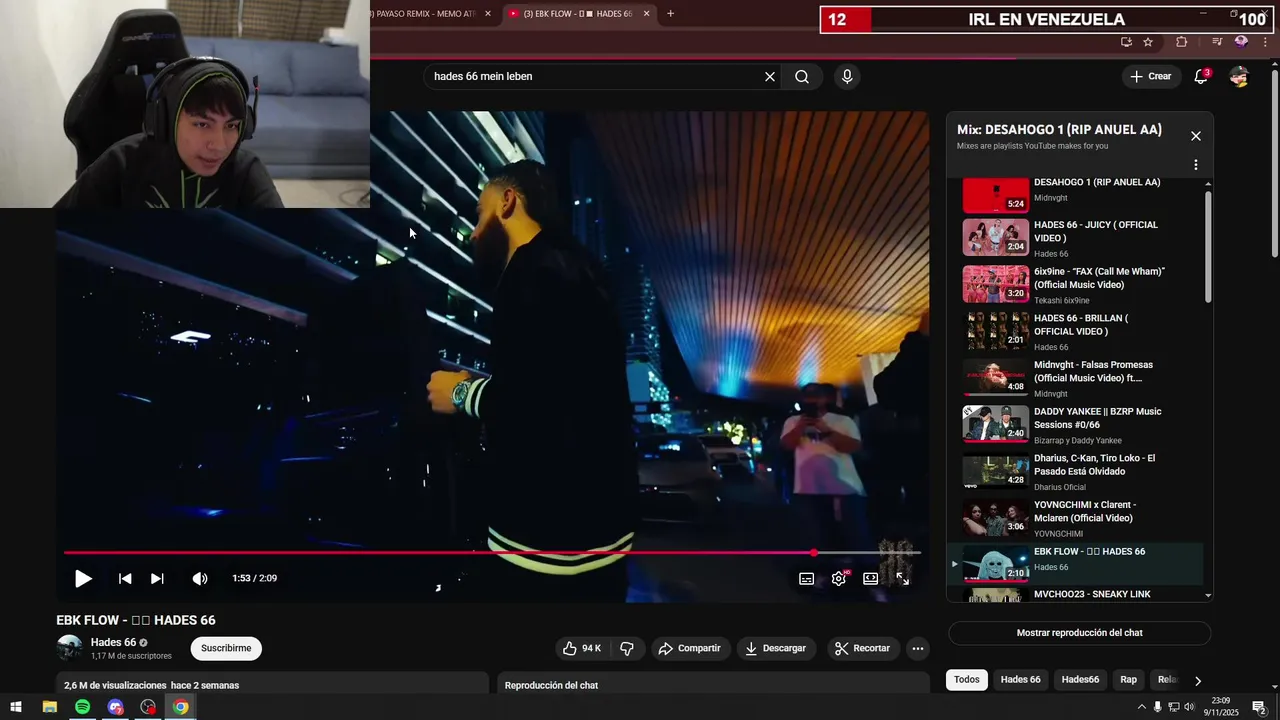The width and height of the screenshot is (1280, 720).
Task: Like the video with 94 K thumbs up
Action: [x=582, y=648]
